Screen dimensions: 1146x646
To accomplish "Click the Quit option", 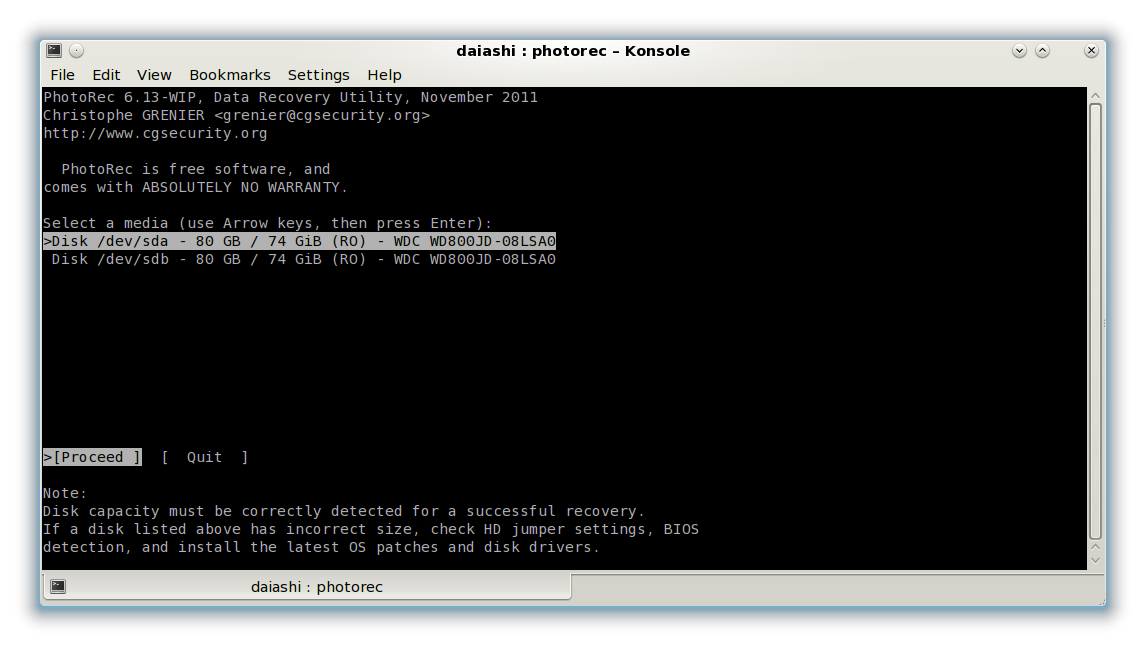I will (x=205, y=457).
